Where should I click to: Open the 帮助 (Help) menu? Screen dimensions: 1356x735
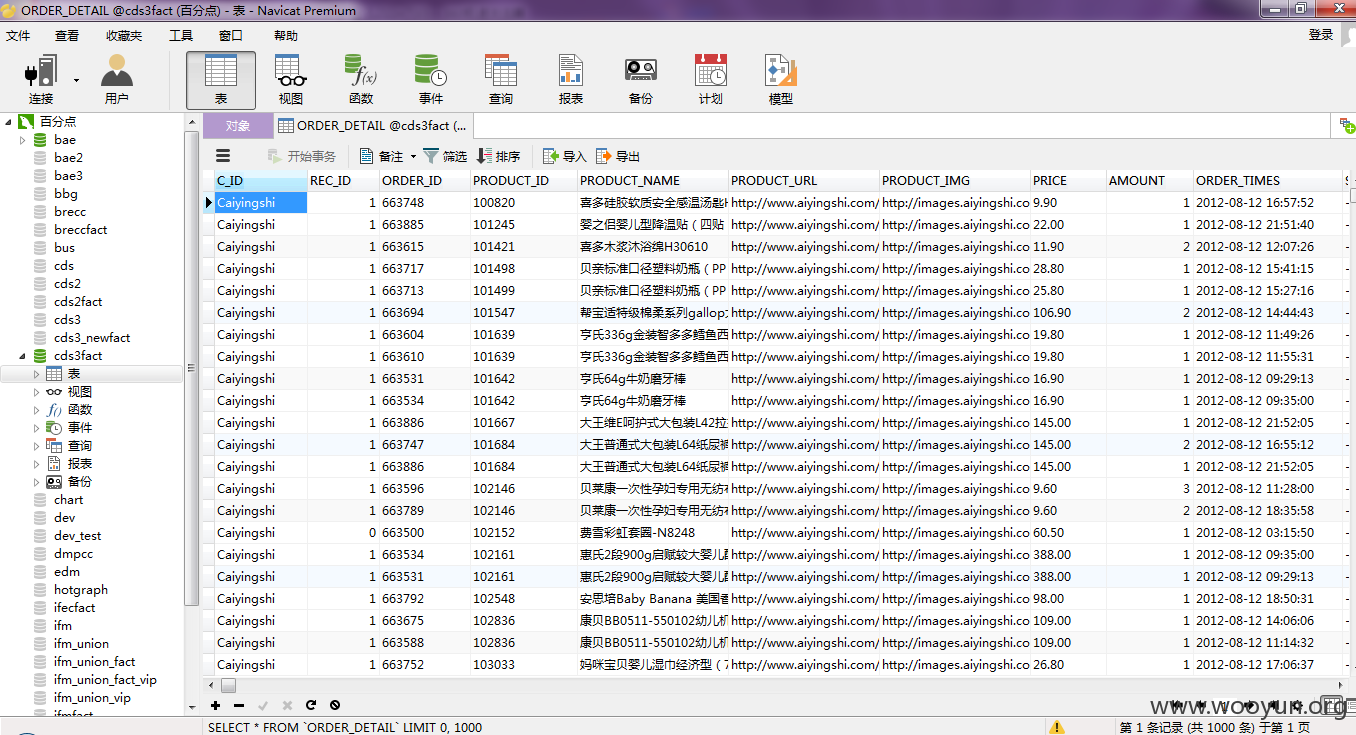coord(286,35)
